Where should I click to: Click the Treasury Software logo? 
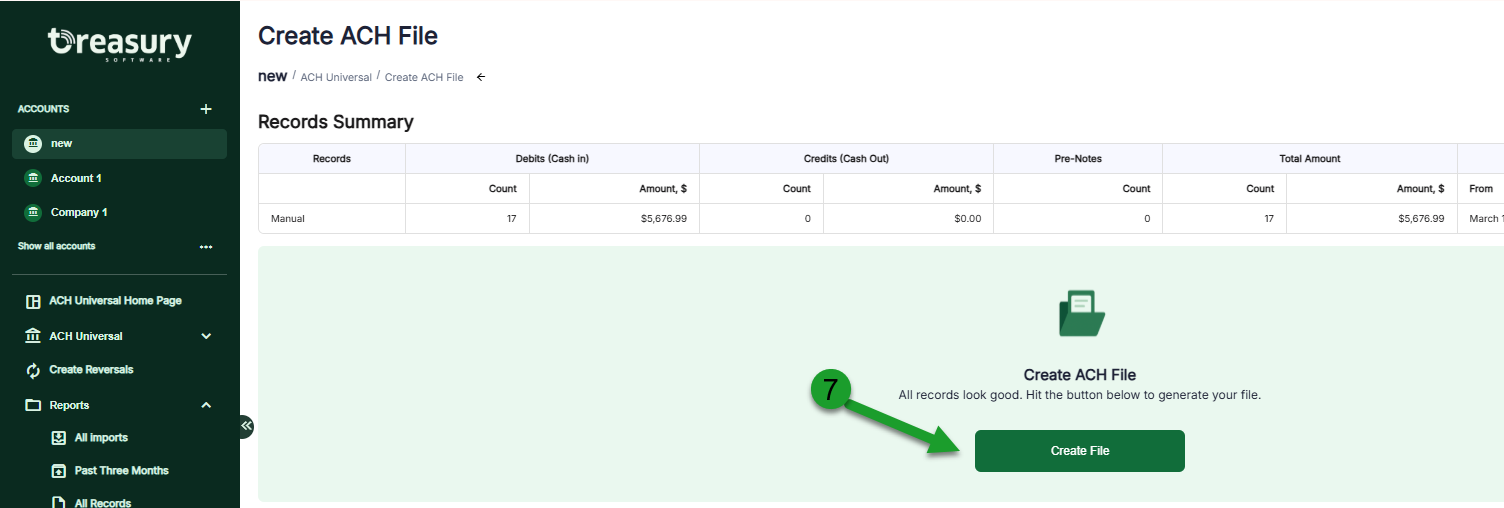[120, 44]
